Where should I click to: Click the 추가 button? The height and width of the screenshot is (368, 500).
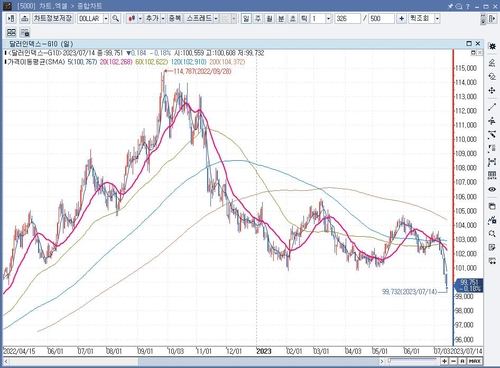coord(152,18)
